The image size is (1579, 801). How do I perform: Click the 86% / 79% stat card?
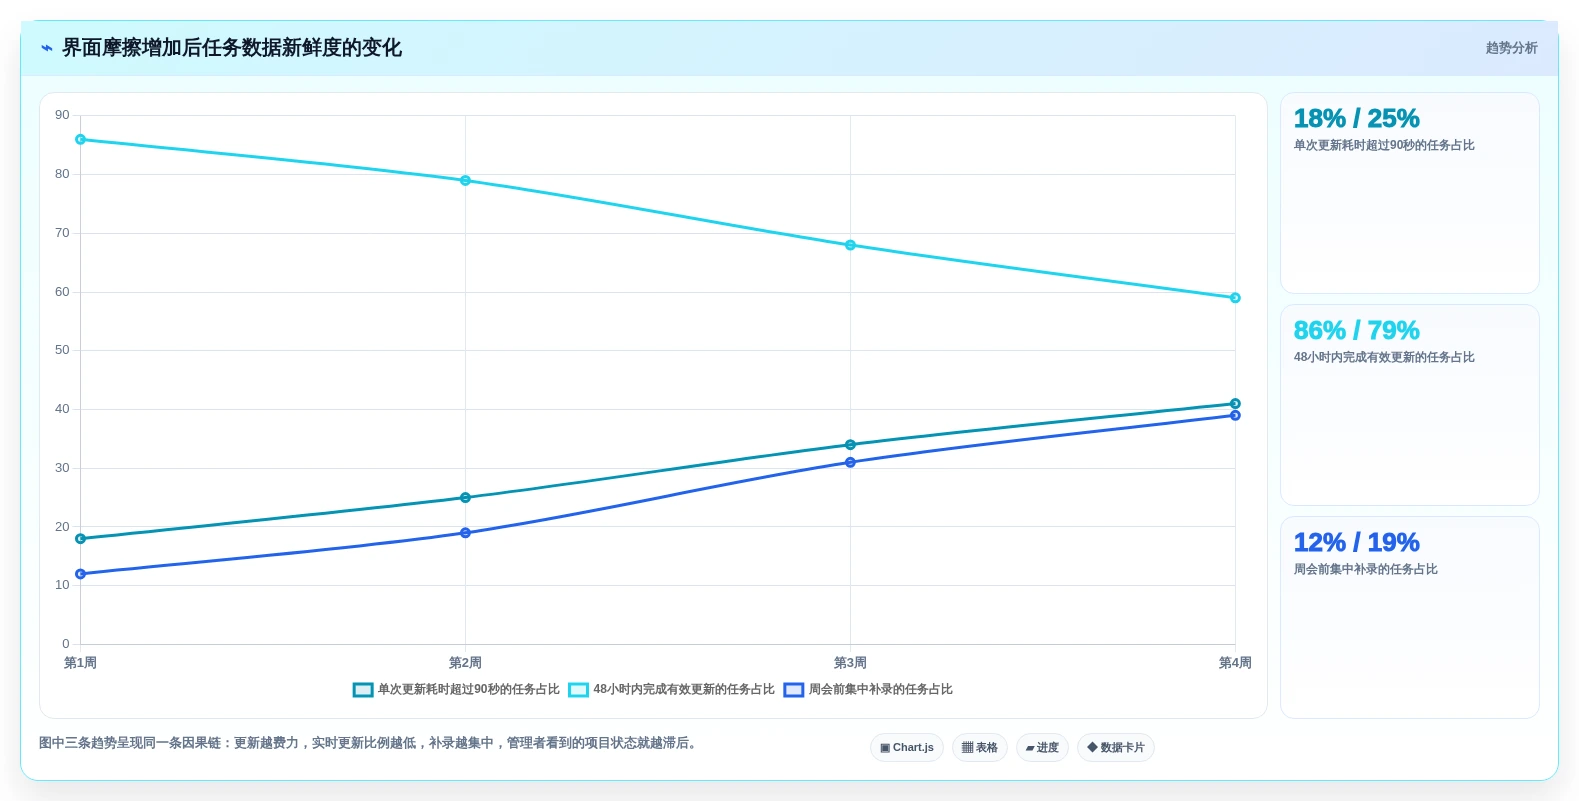[1410, 405]
